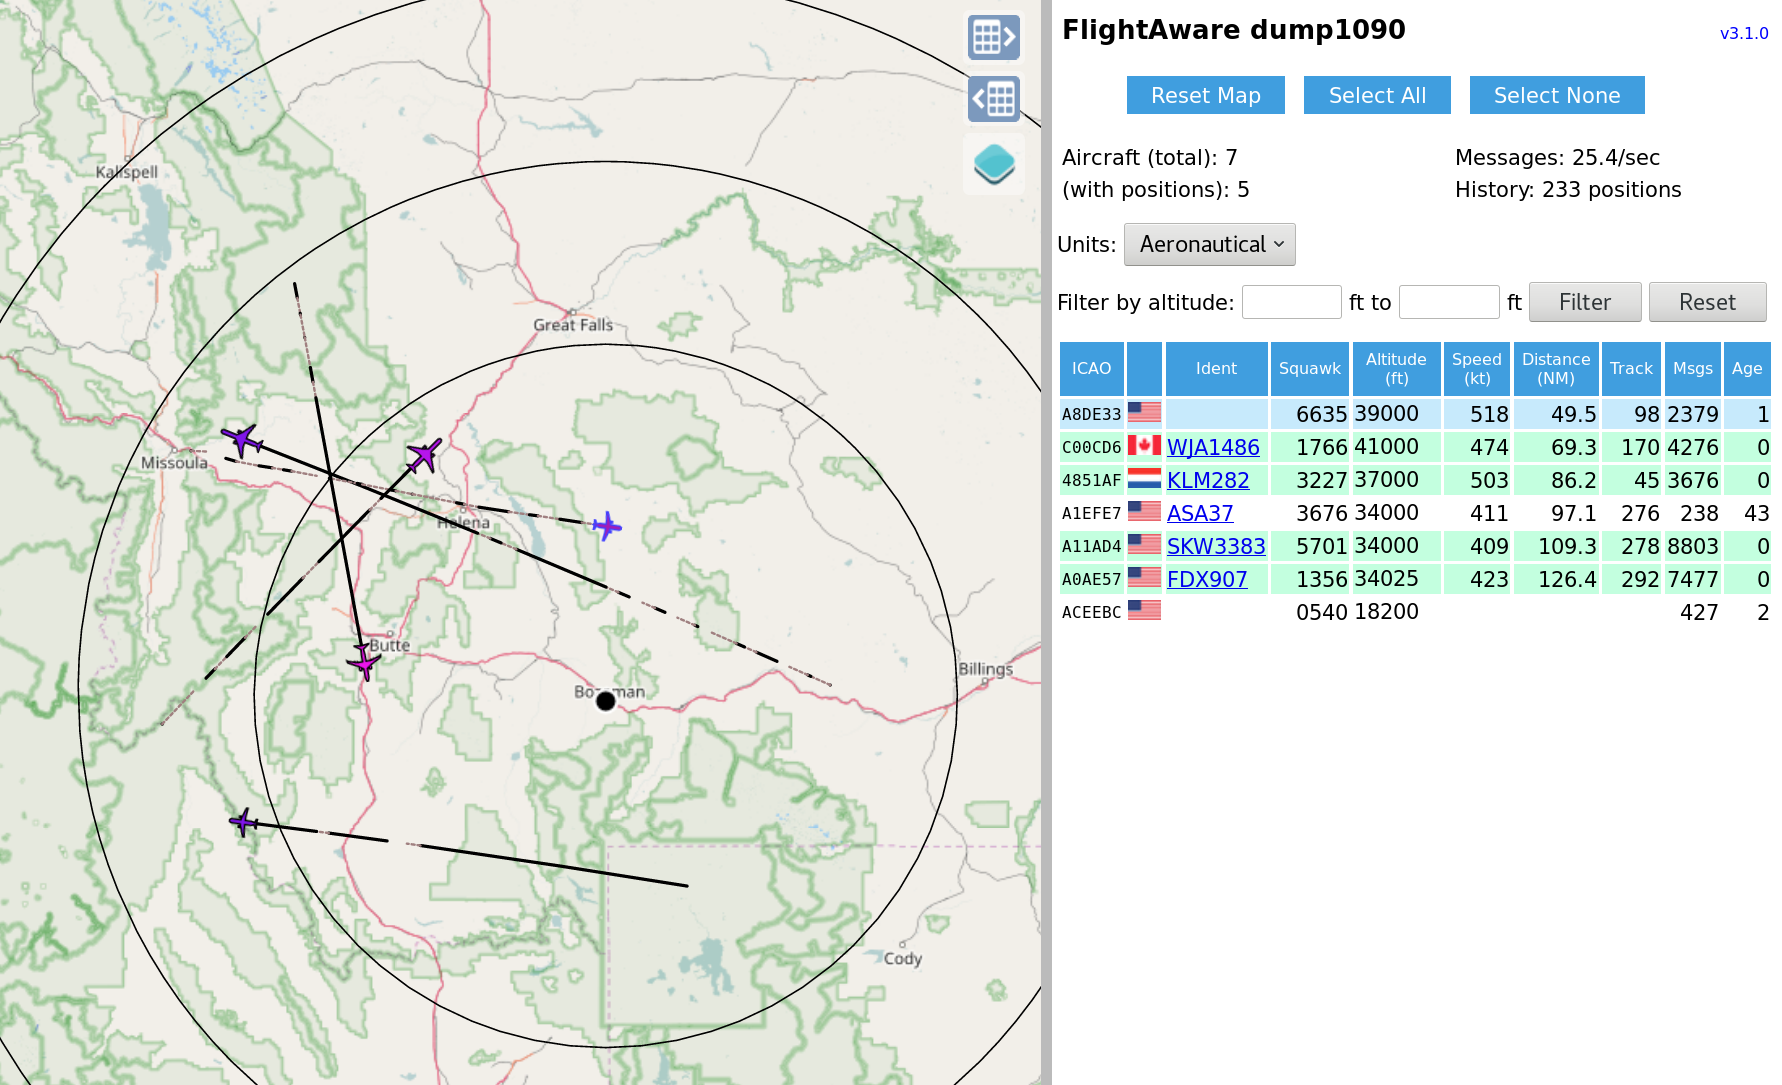Viewport: 1782px width, 1085px height.
Task: Sort table by Squawk column header
Action: 1309,369
